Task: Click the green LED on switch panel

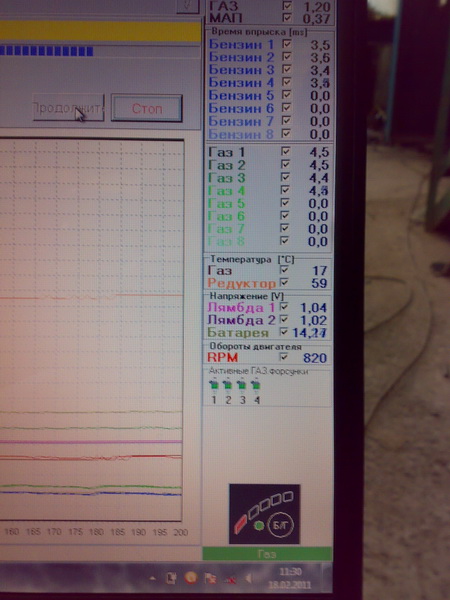Action: pyautogui.click(x=259, y=526)
